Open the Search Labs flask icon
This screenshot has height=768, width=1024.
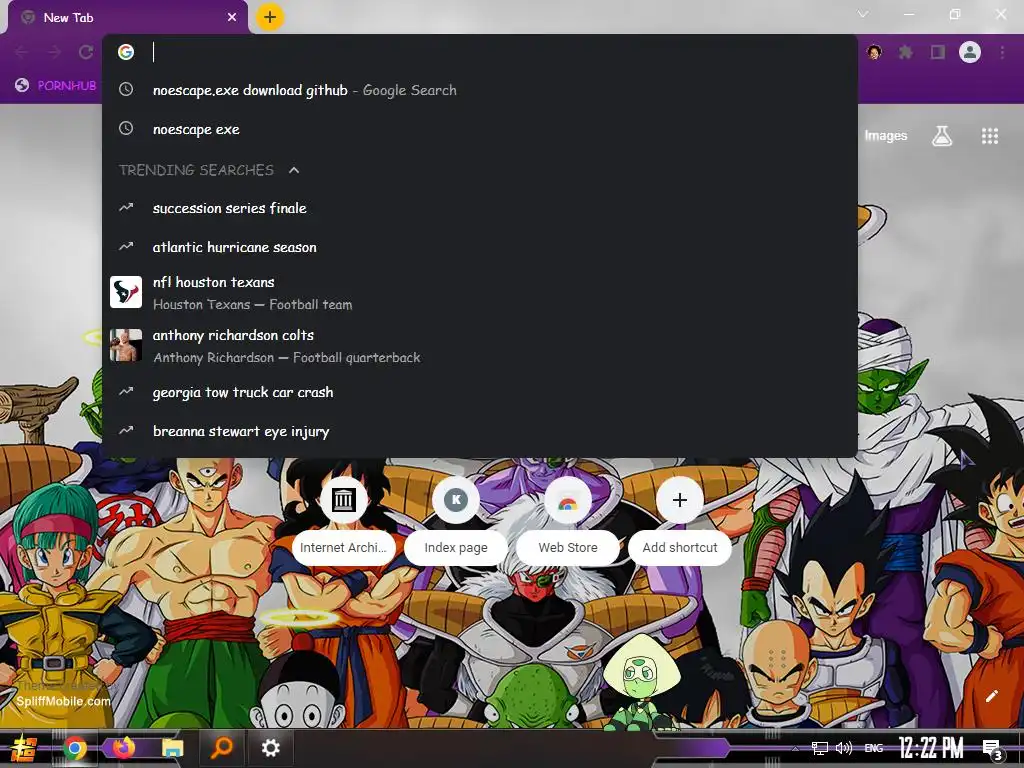pos(942,136)
